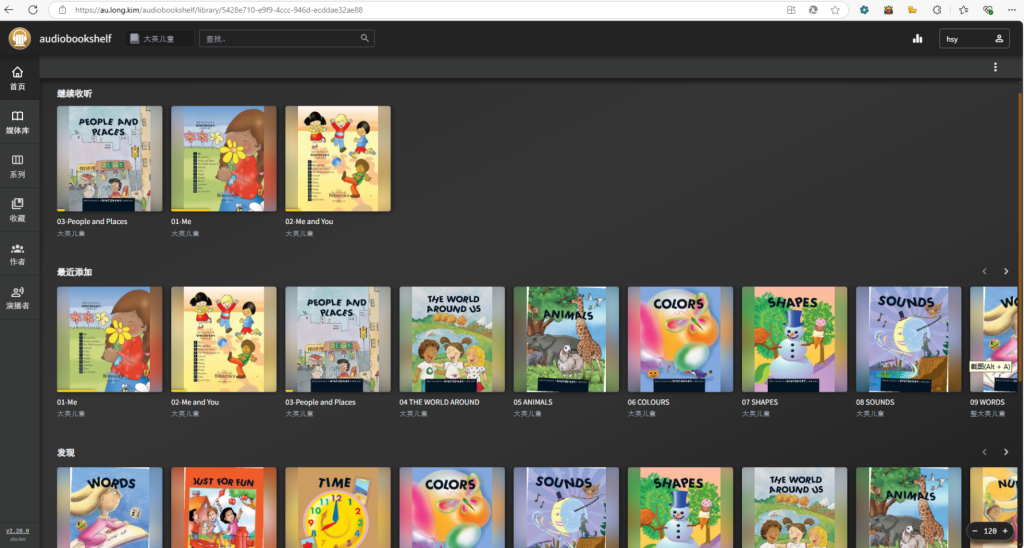Click the browser extensions puzzle icon
This screenshot has width=1024, height=548.
tap(936, 10)
